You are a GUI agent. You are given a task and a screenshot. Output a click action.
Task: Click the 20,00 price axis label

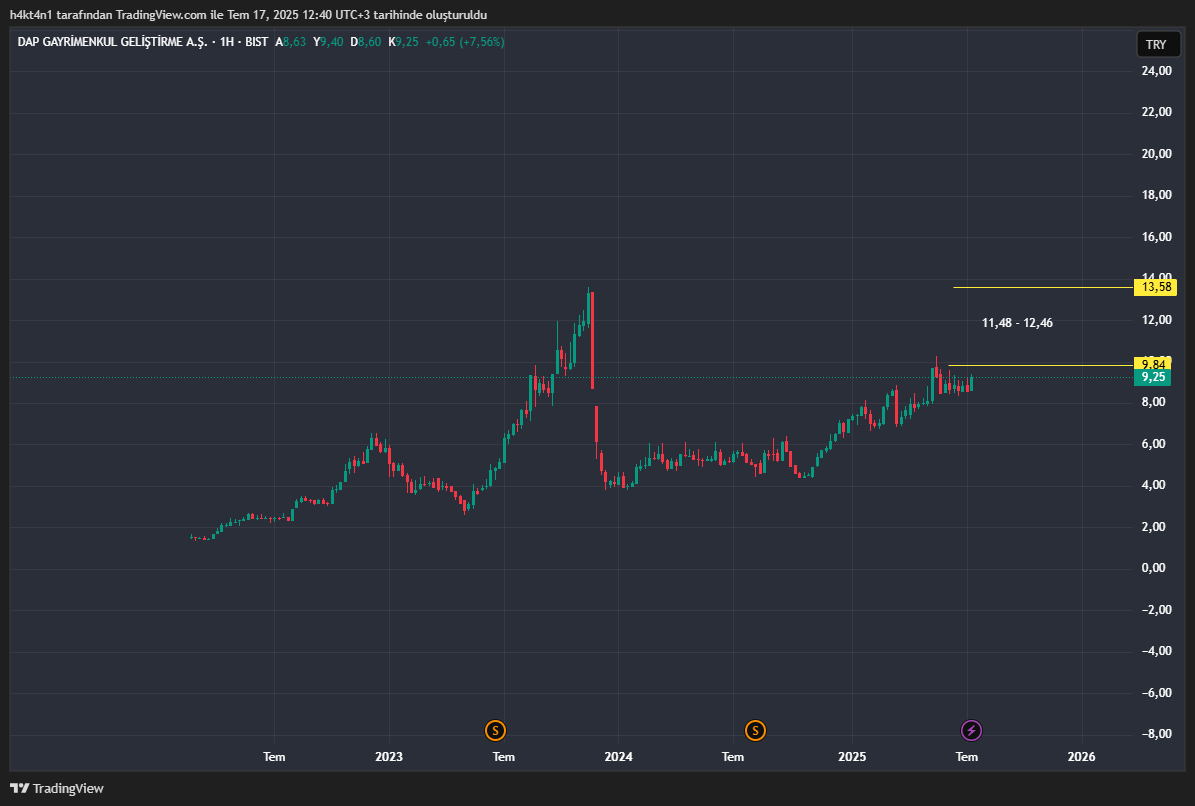point(1156,154)
